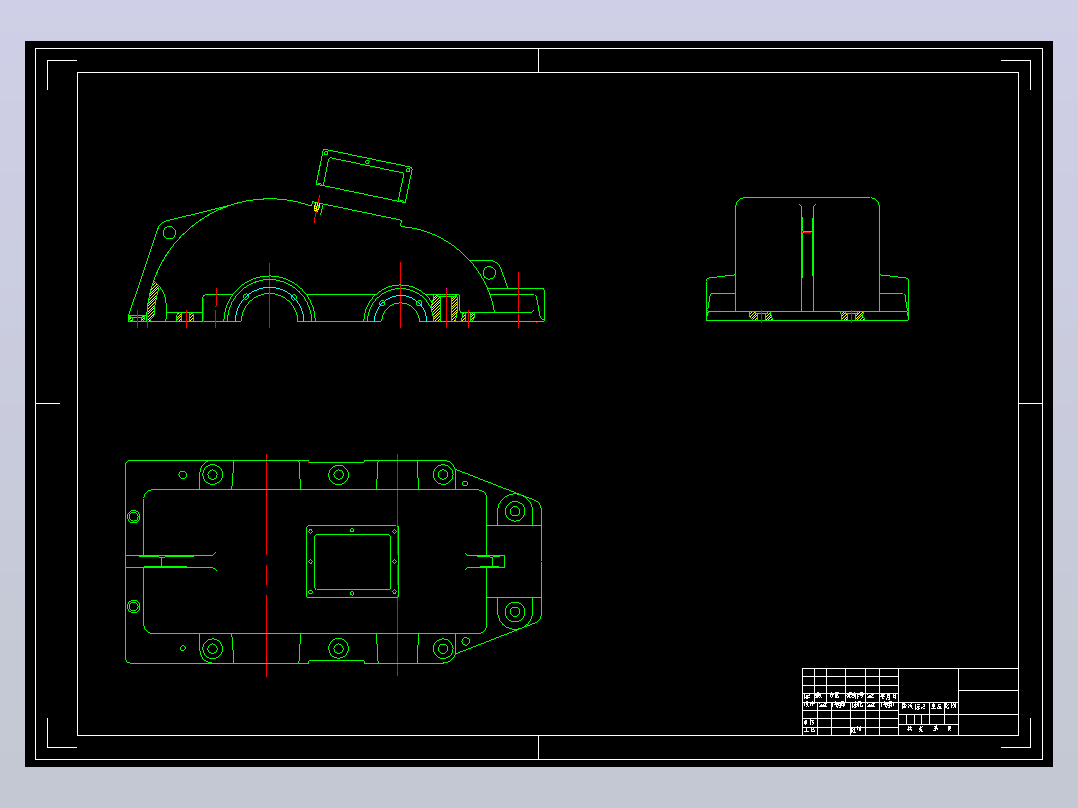
Task: Click the rectangular inspection cover in plan view
Action: click(352, 561)
